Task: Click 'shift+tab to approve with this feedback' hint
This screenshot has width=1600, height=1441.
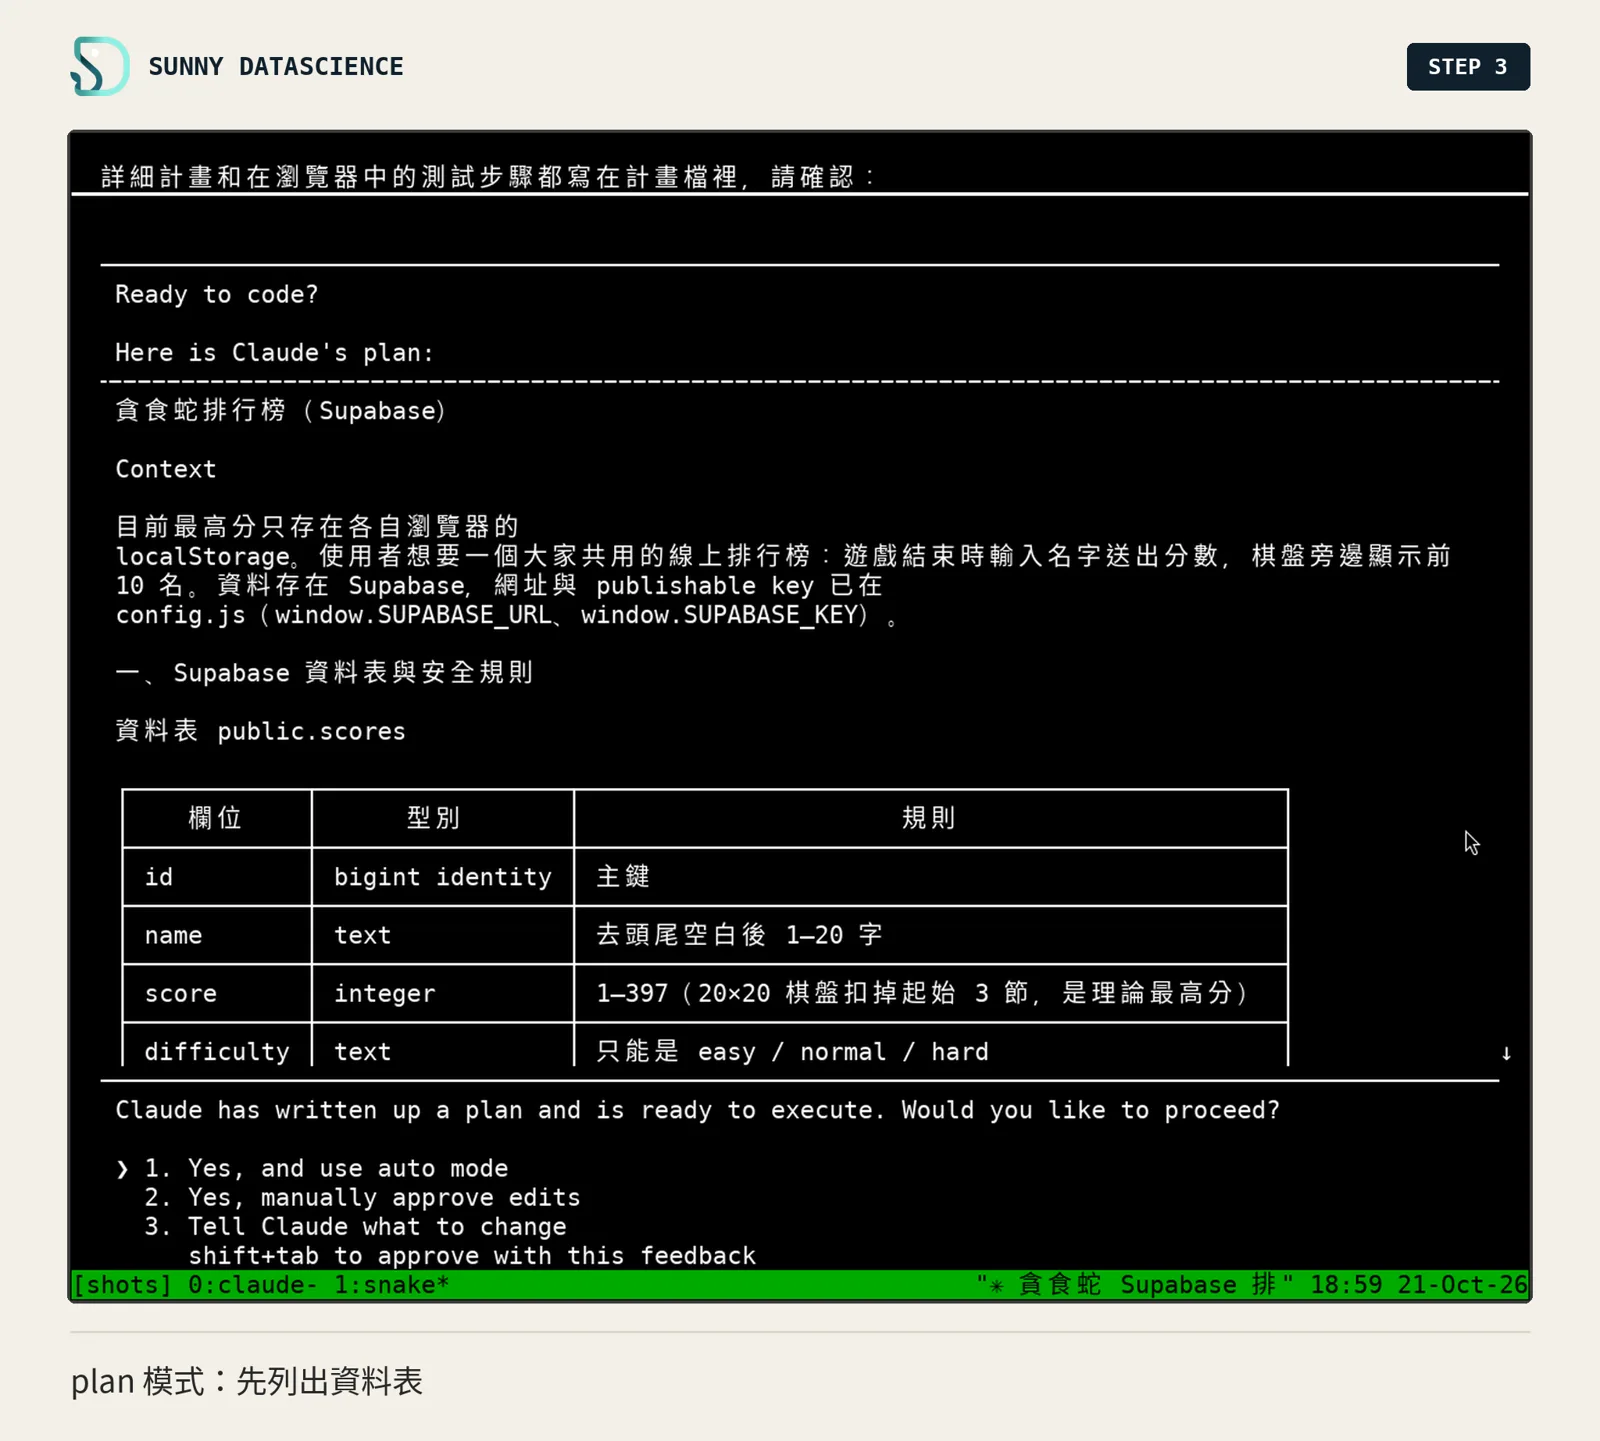Action: tap(472, 1256)
